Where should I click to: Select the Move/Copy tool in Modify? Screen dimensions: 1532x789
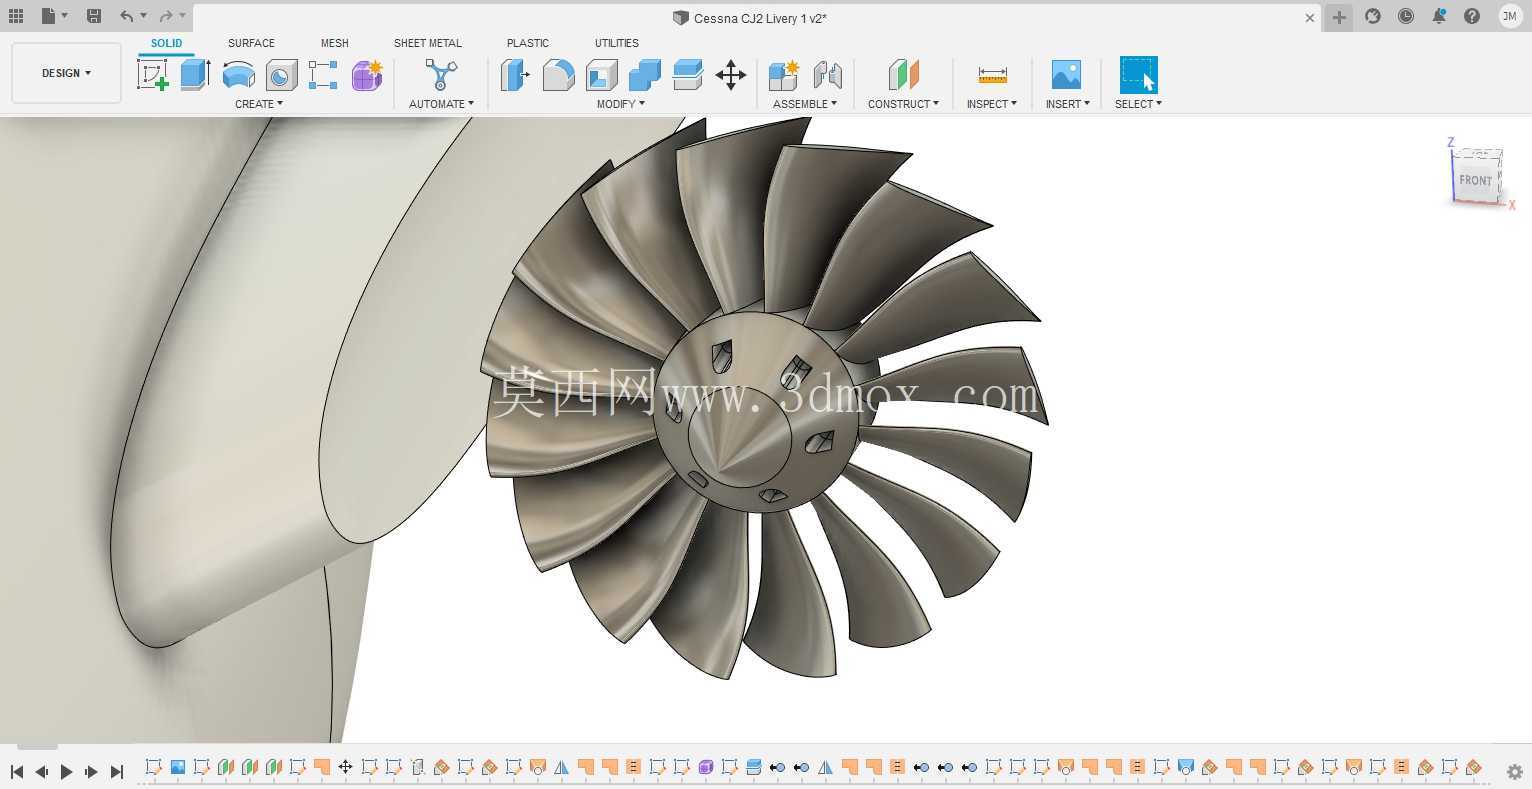tap(731, 75)
